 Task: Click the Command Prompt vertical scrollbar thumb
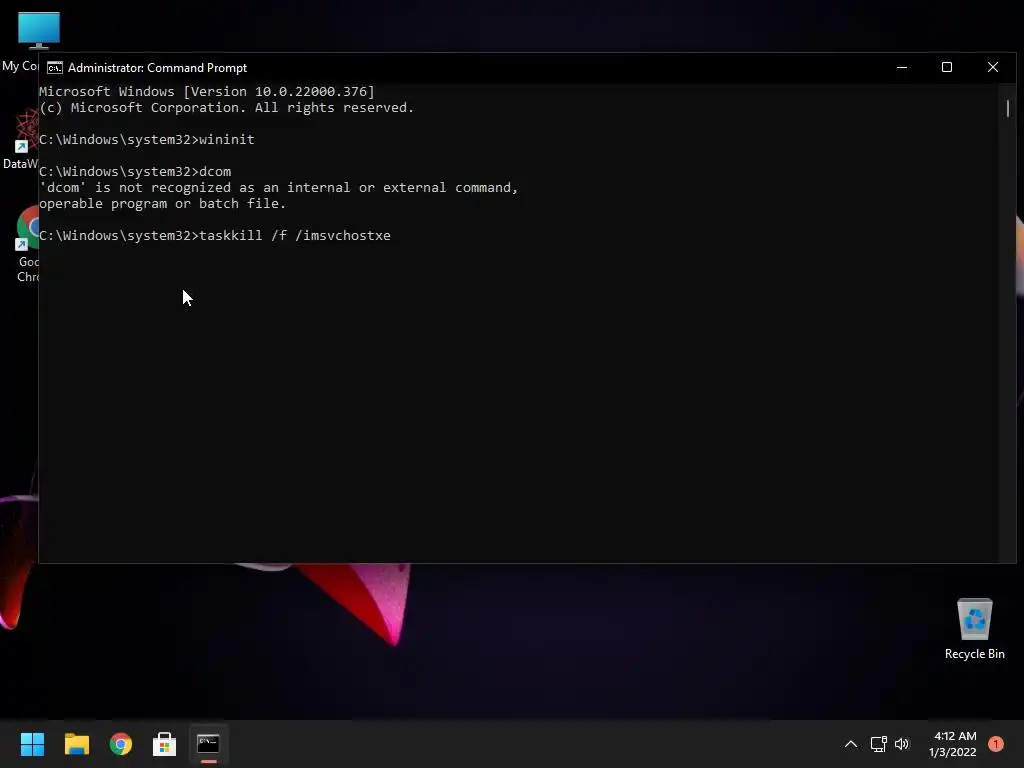click(x=1008, y=108)
